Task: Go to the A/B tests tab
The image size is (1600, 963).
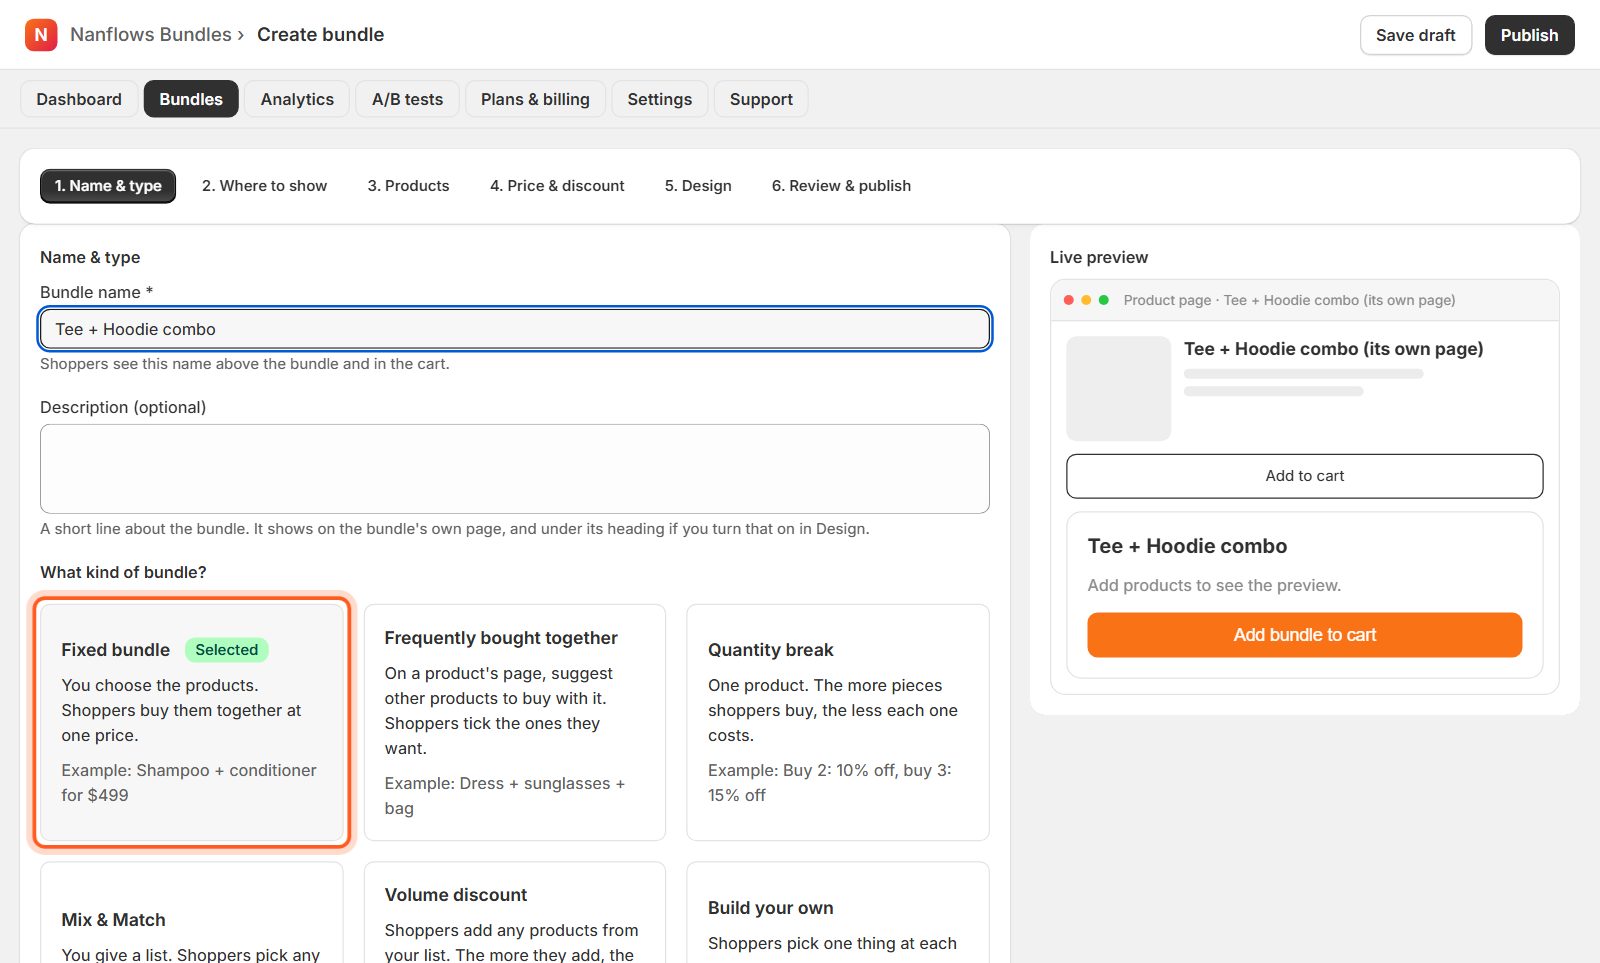Action: click(407, 99)
